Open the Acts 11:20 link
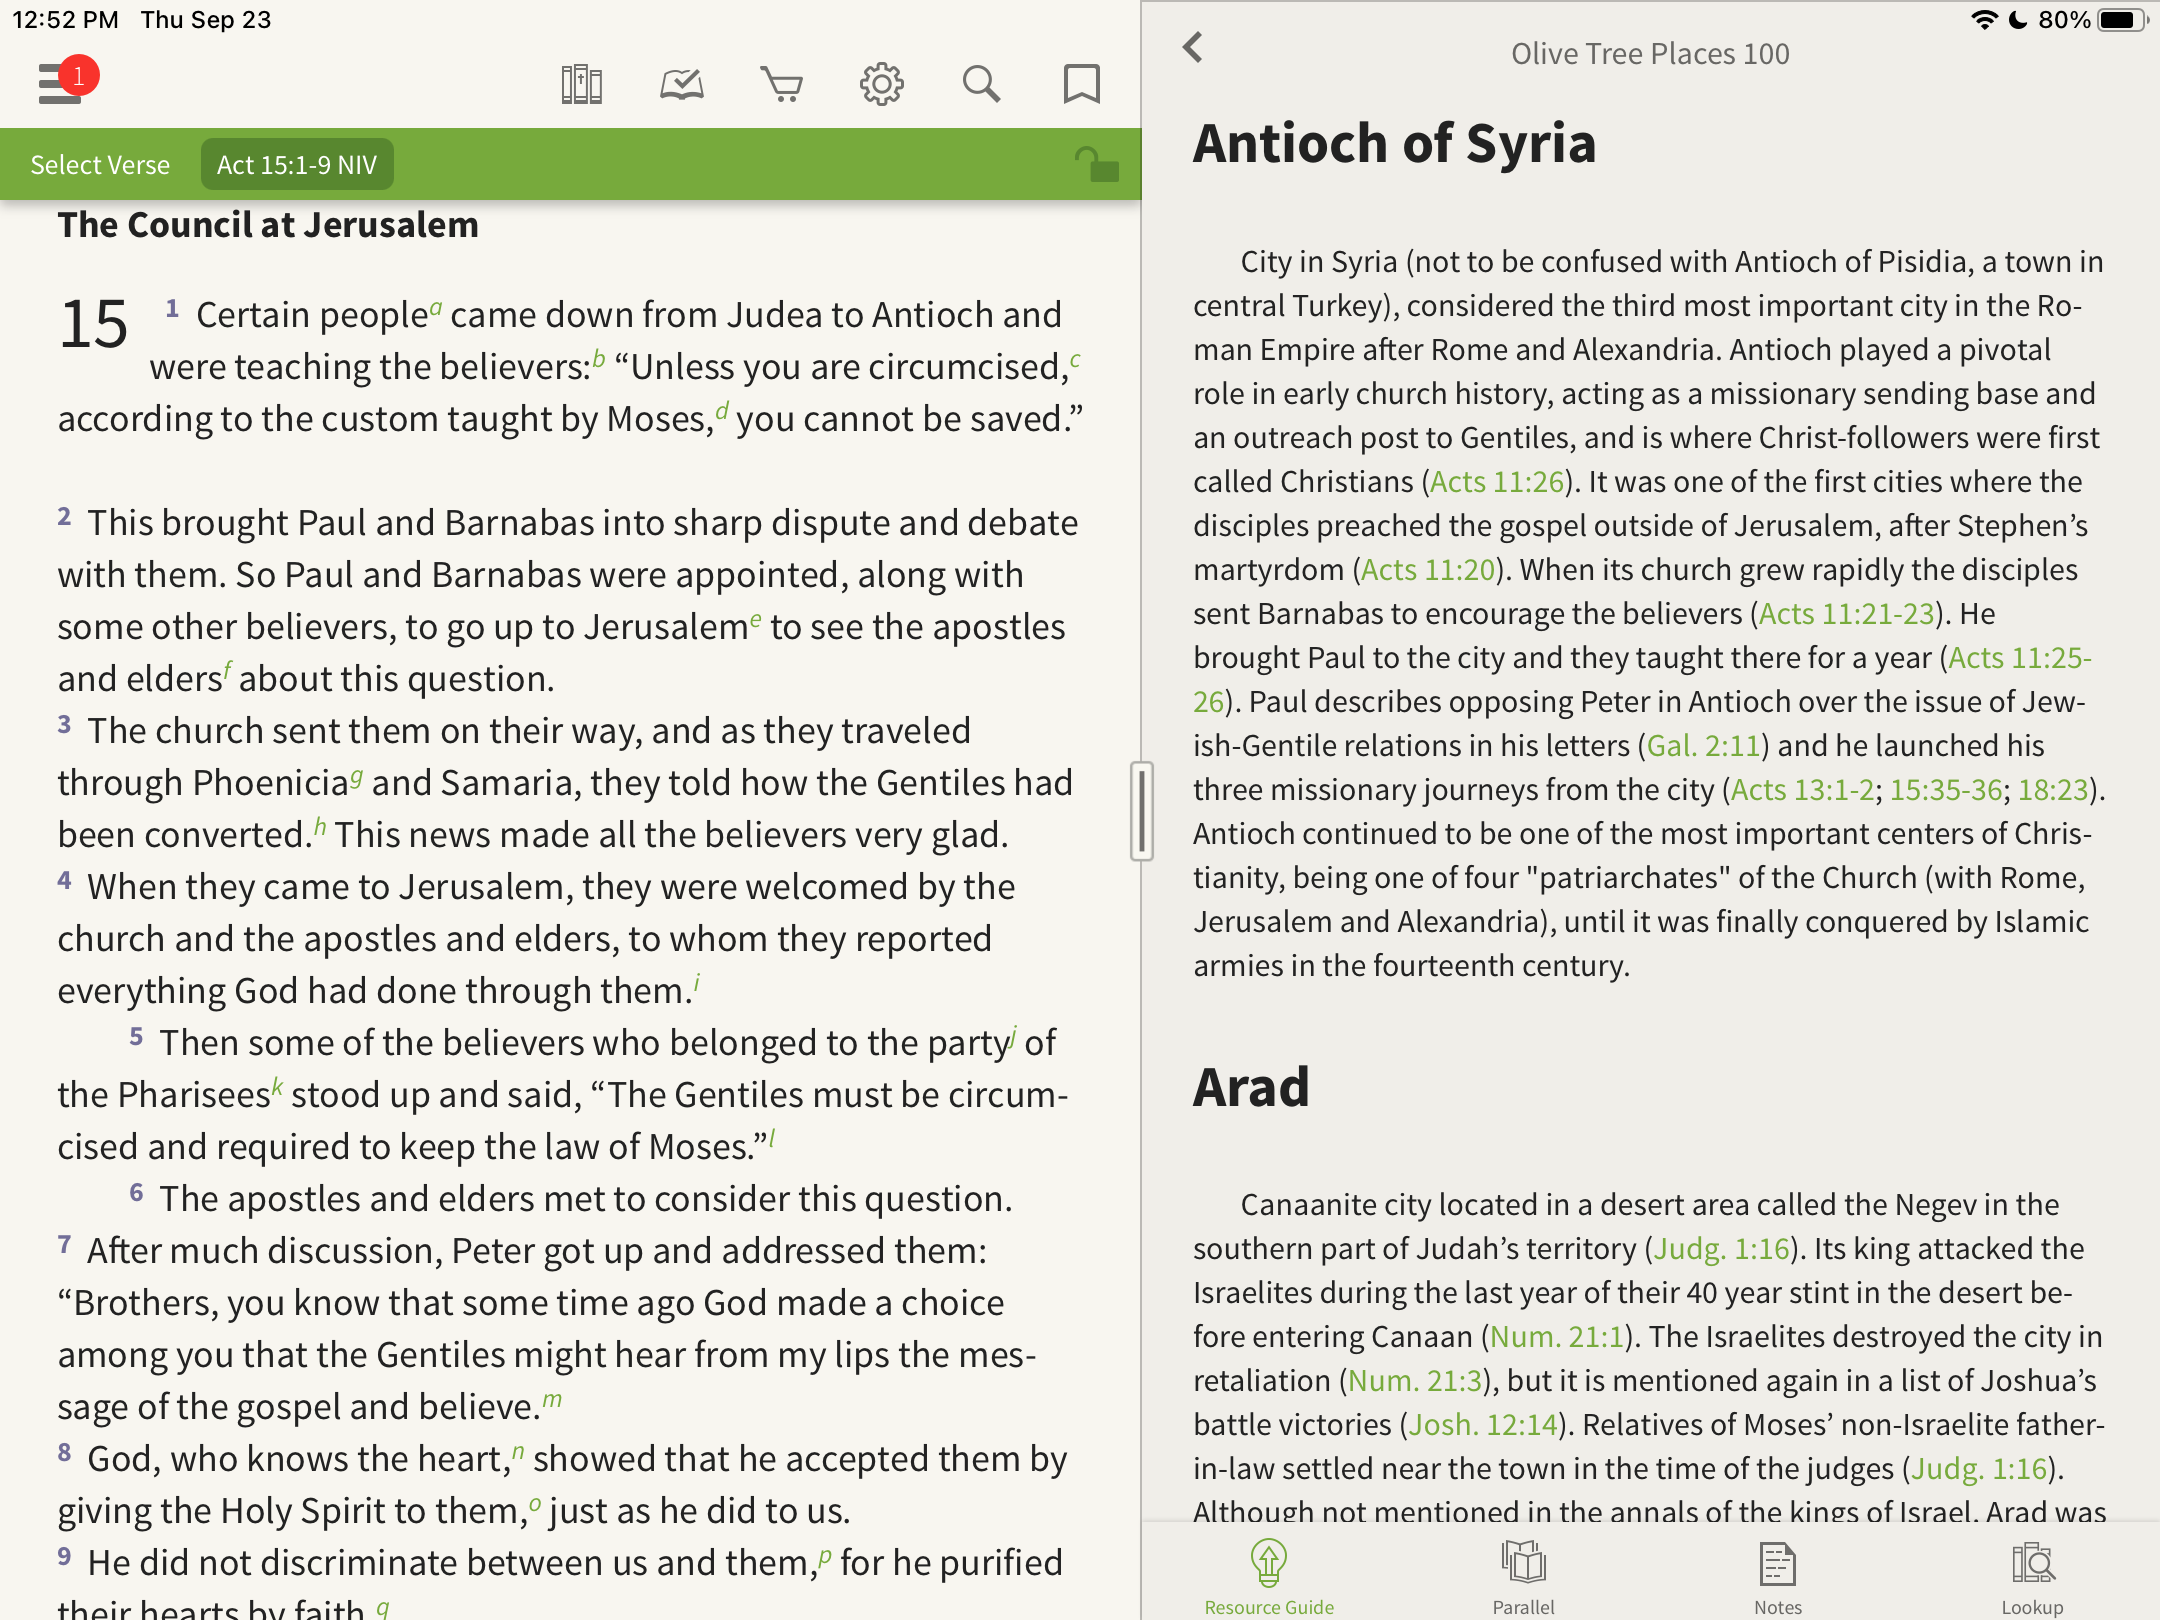This screenshot has height=1620, width=2160. [1428, 570]
